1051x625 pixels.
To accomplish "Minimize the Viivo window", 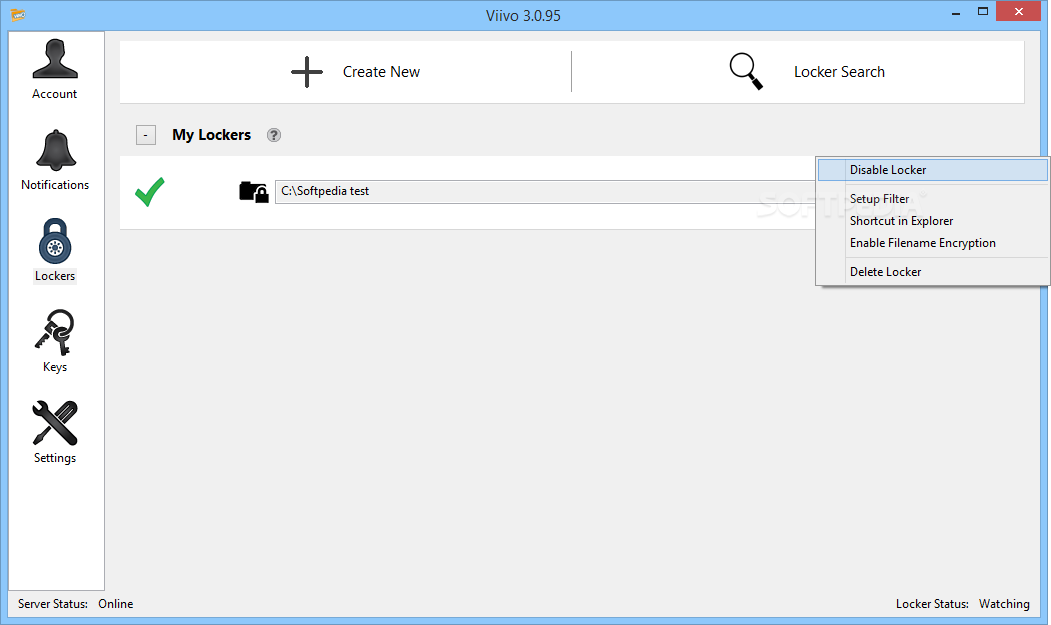I will click(x=956, y=12).
